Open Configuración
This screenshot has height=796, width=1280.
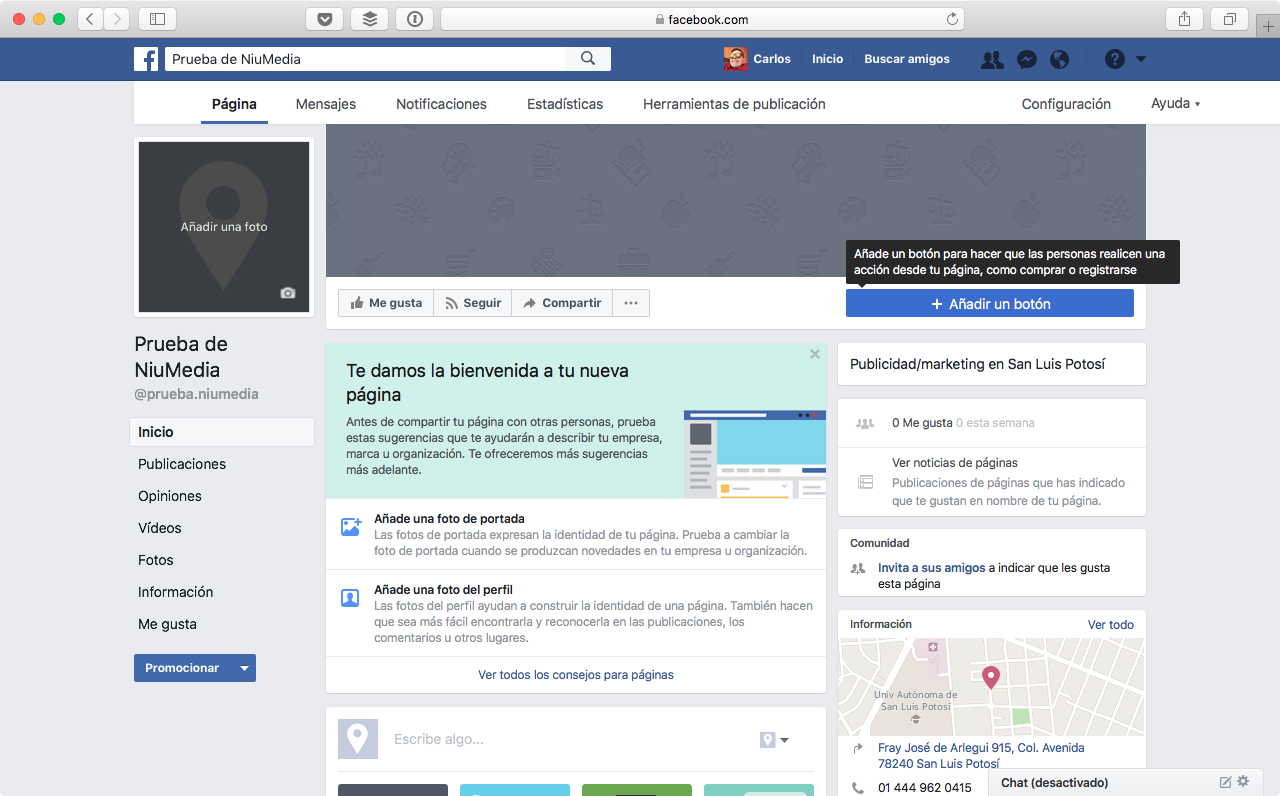pyautogui.click(x=1066, y=104)
